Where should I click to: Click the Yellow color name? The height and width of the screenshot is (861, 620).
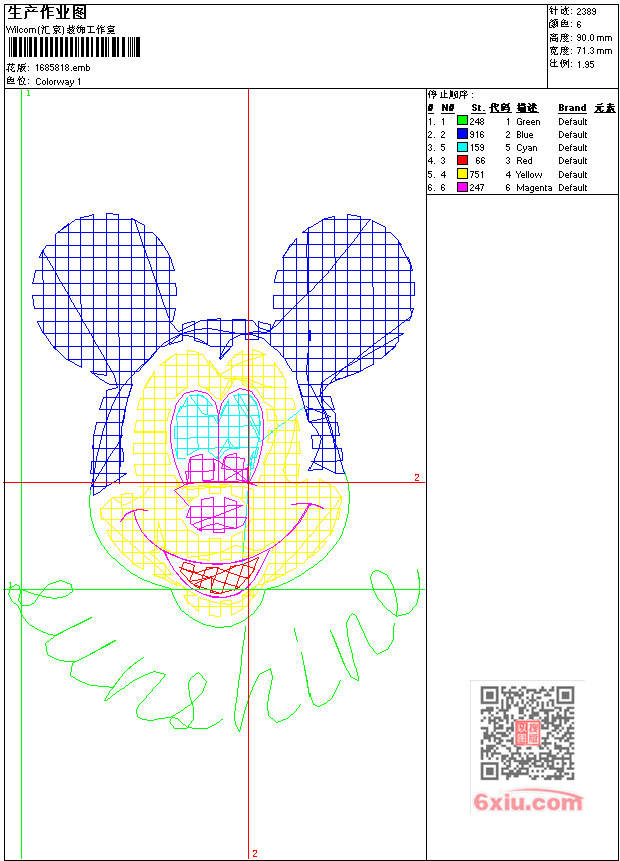529,175
